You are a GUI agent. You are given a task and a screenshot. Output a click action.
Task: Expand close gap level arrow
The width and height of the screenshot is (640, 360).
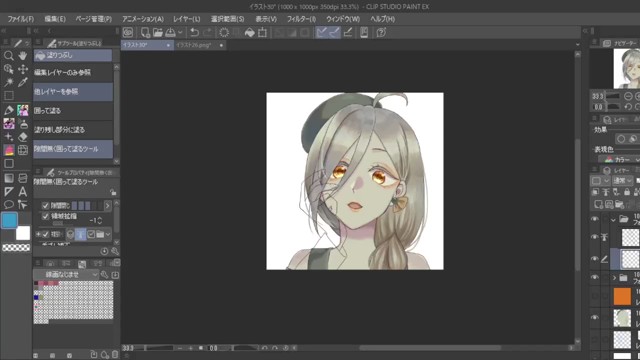tap(107, 206)
